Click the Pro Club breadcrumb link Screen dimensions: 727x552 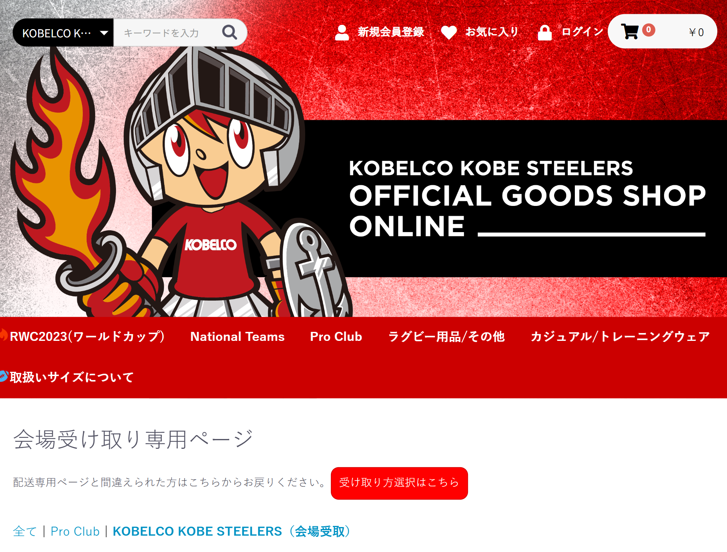tap(75, 531)
